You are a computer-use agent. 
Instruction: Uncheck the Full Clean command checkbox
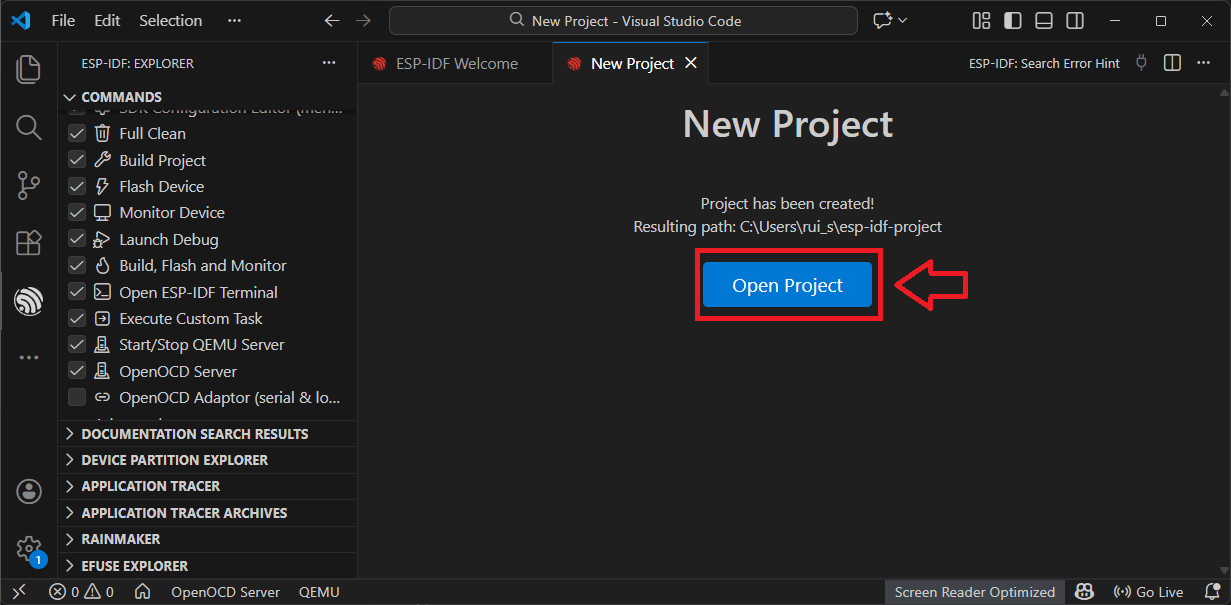[x=77, y=132]
